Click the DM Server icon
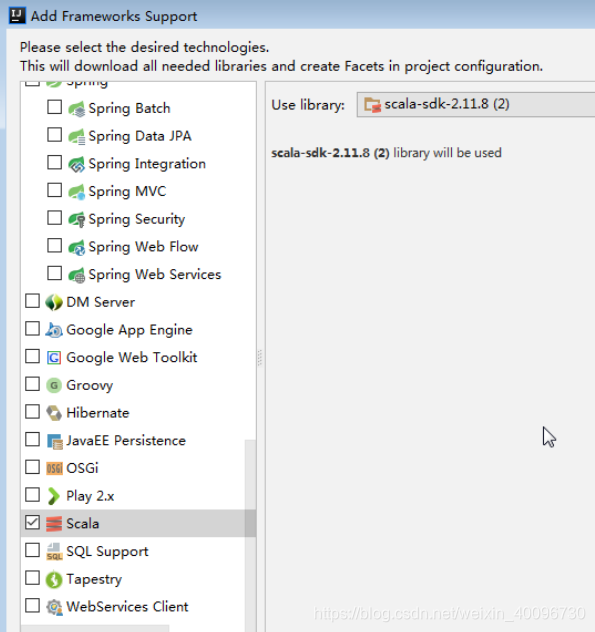Screen dimensions: 595x632 pos(54,302)
